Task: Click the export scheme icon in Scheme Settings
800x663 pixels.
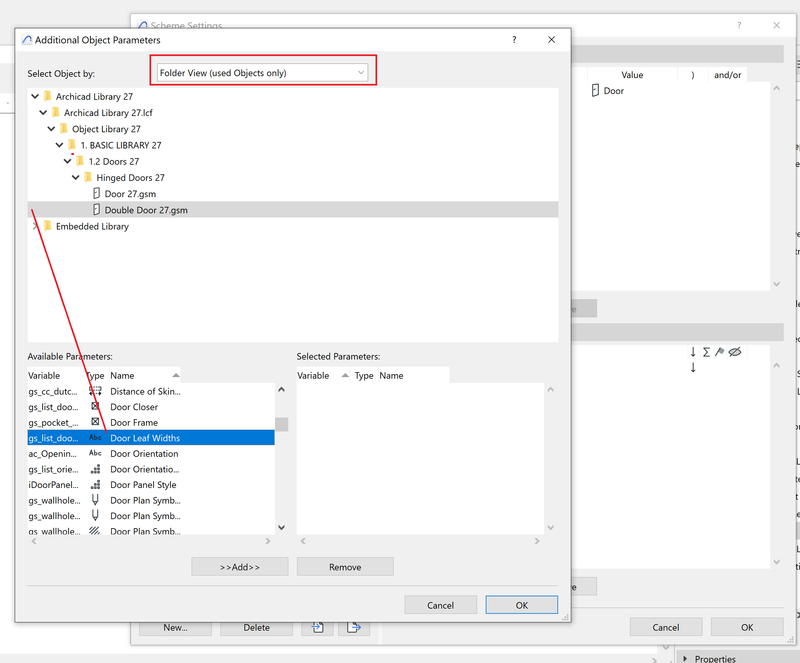Action: point(354,627)
